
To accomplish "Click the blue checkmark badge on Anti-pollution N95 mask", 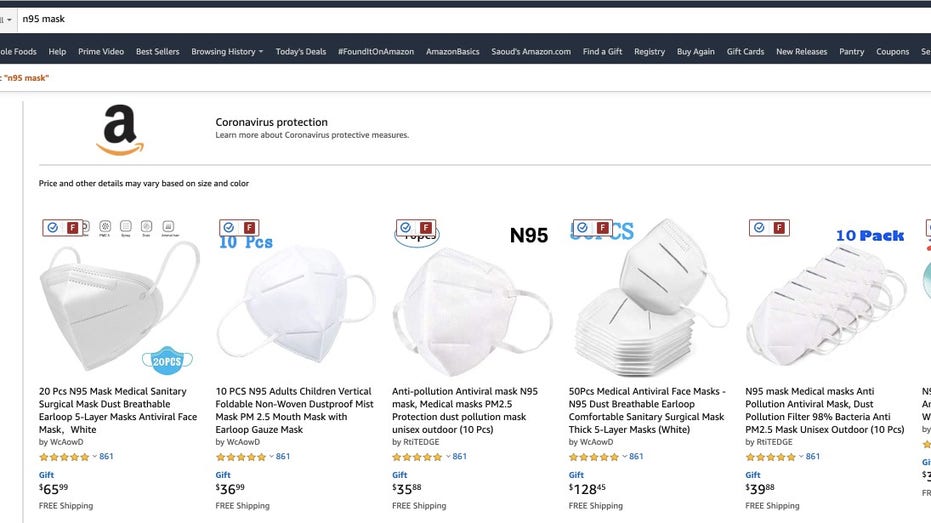I will (406, 227).
